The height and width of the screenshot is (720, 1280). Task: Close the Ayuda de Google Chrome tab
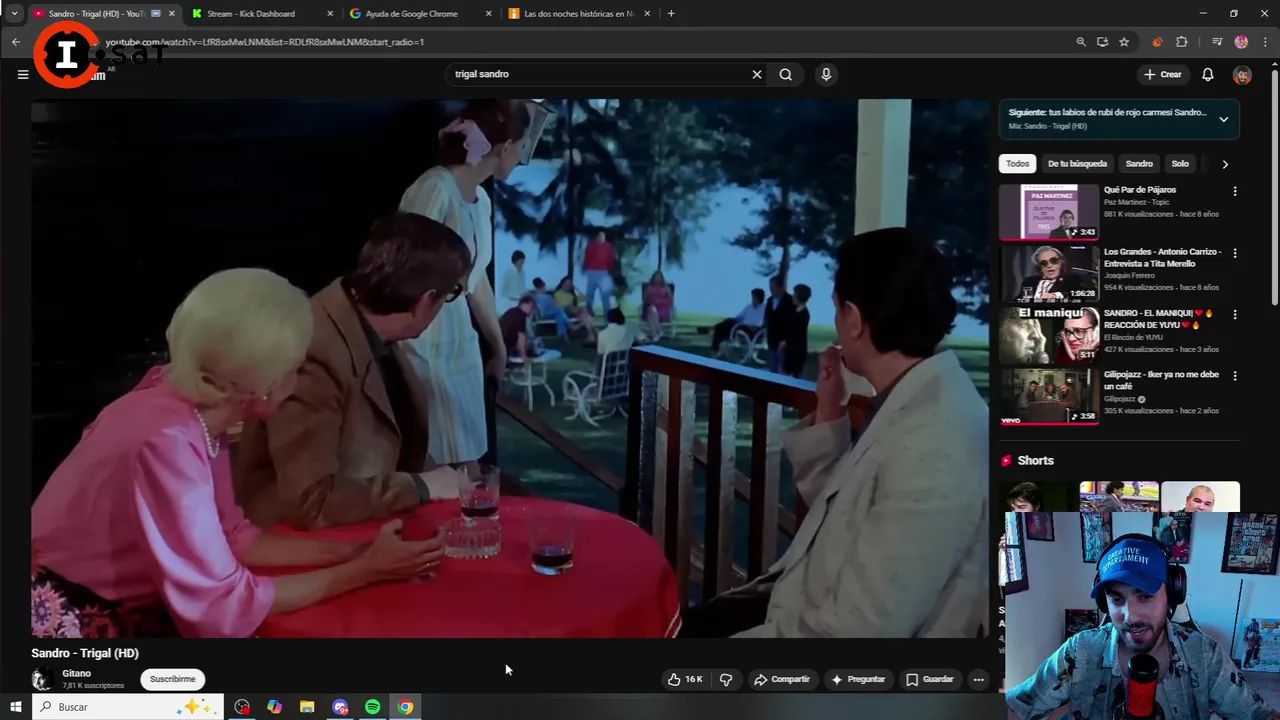[x=489, y=14]
